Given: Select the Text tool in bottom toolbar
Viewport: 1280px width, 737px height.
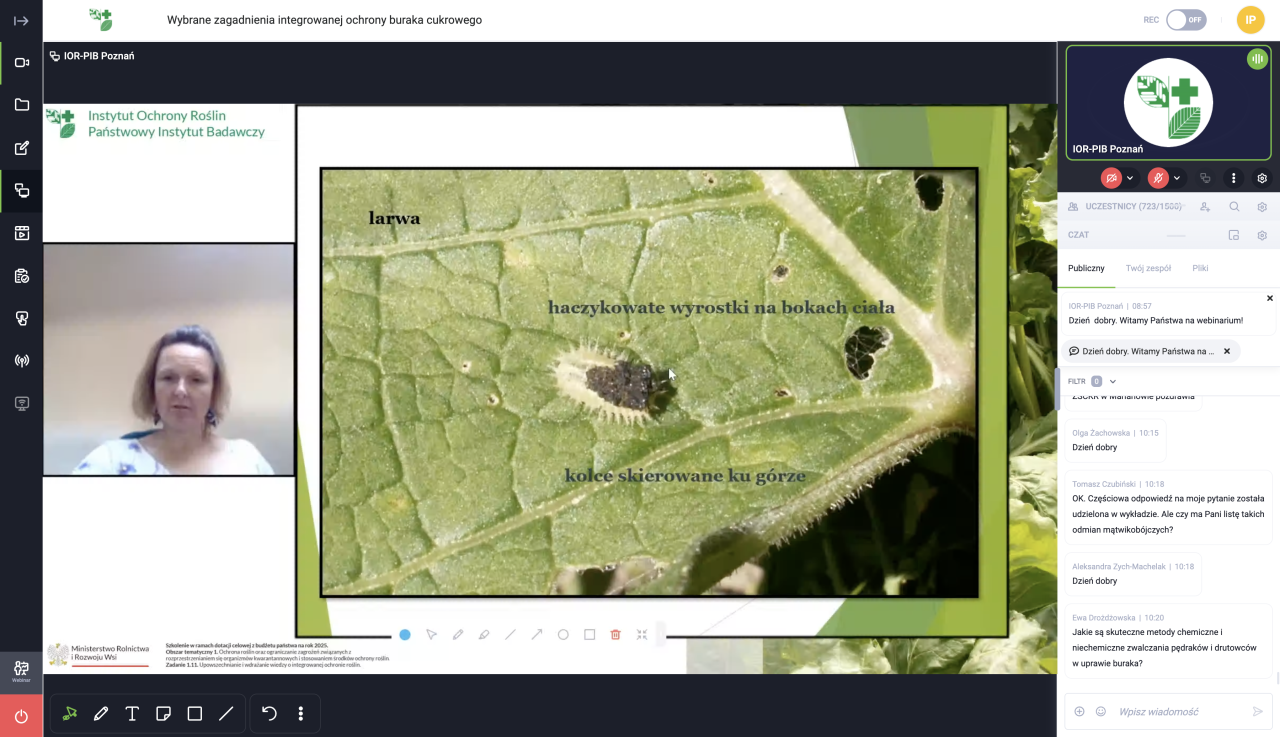Looking at the screenshot, I should [x=132, y=714].
